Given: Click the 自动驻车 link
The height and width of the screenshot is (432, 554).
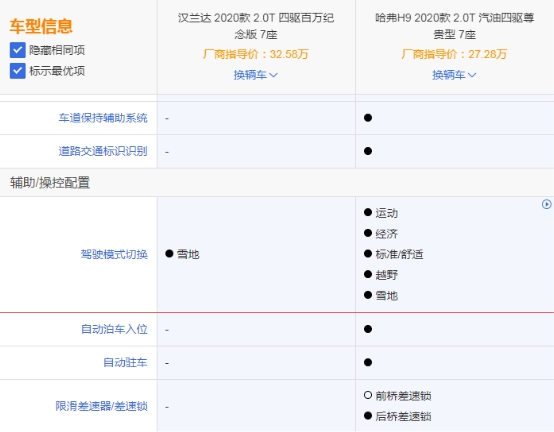Looking at the screenshot, I should [x=125, y=362].
